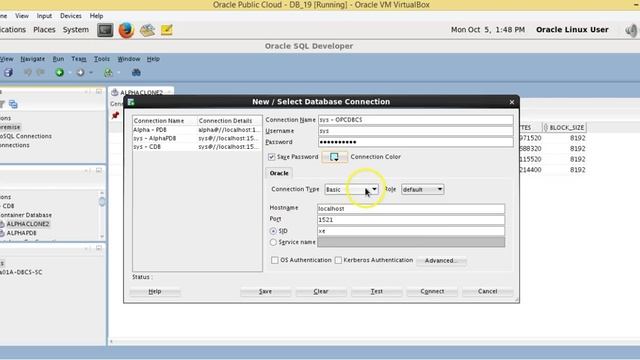Screen dimensions: 640x360
Task: Click the Password input field
Action: click(x=416, y=142)
